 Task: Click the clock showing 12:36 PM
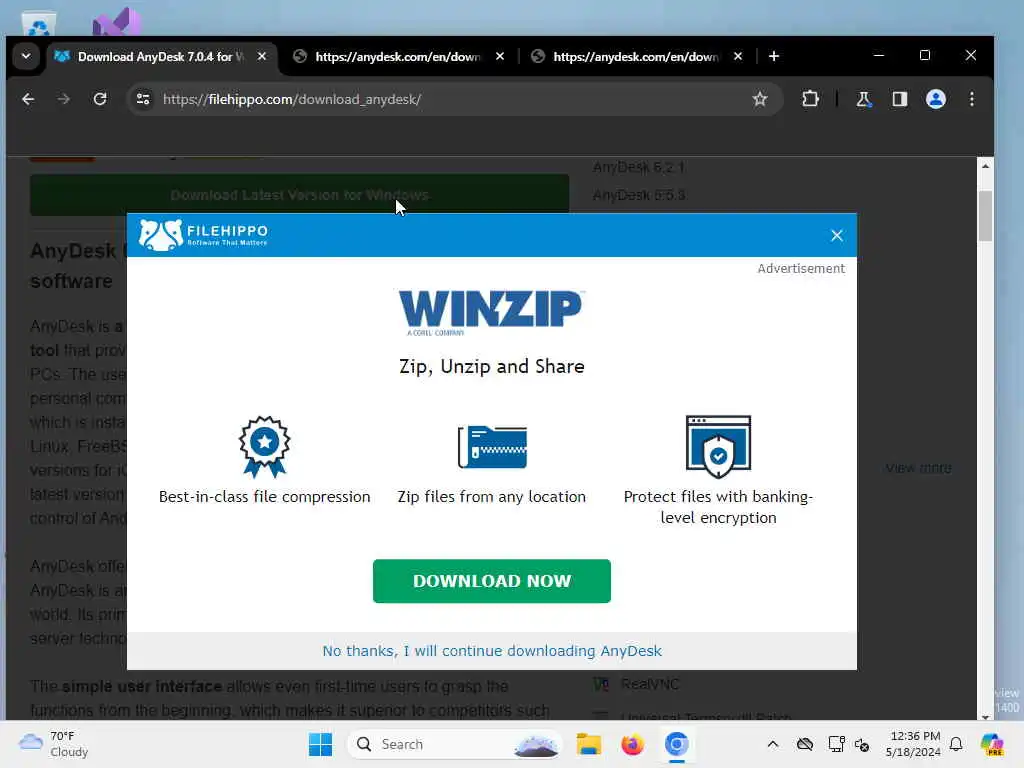click(x=914, y=744)
